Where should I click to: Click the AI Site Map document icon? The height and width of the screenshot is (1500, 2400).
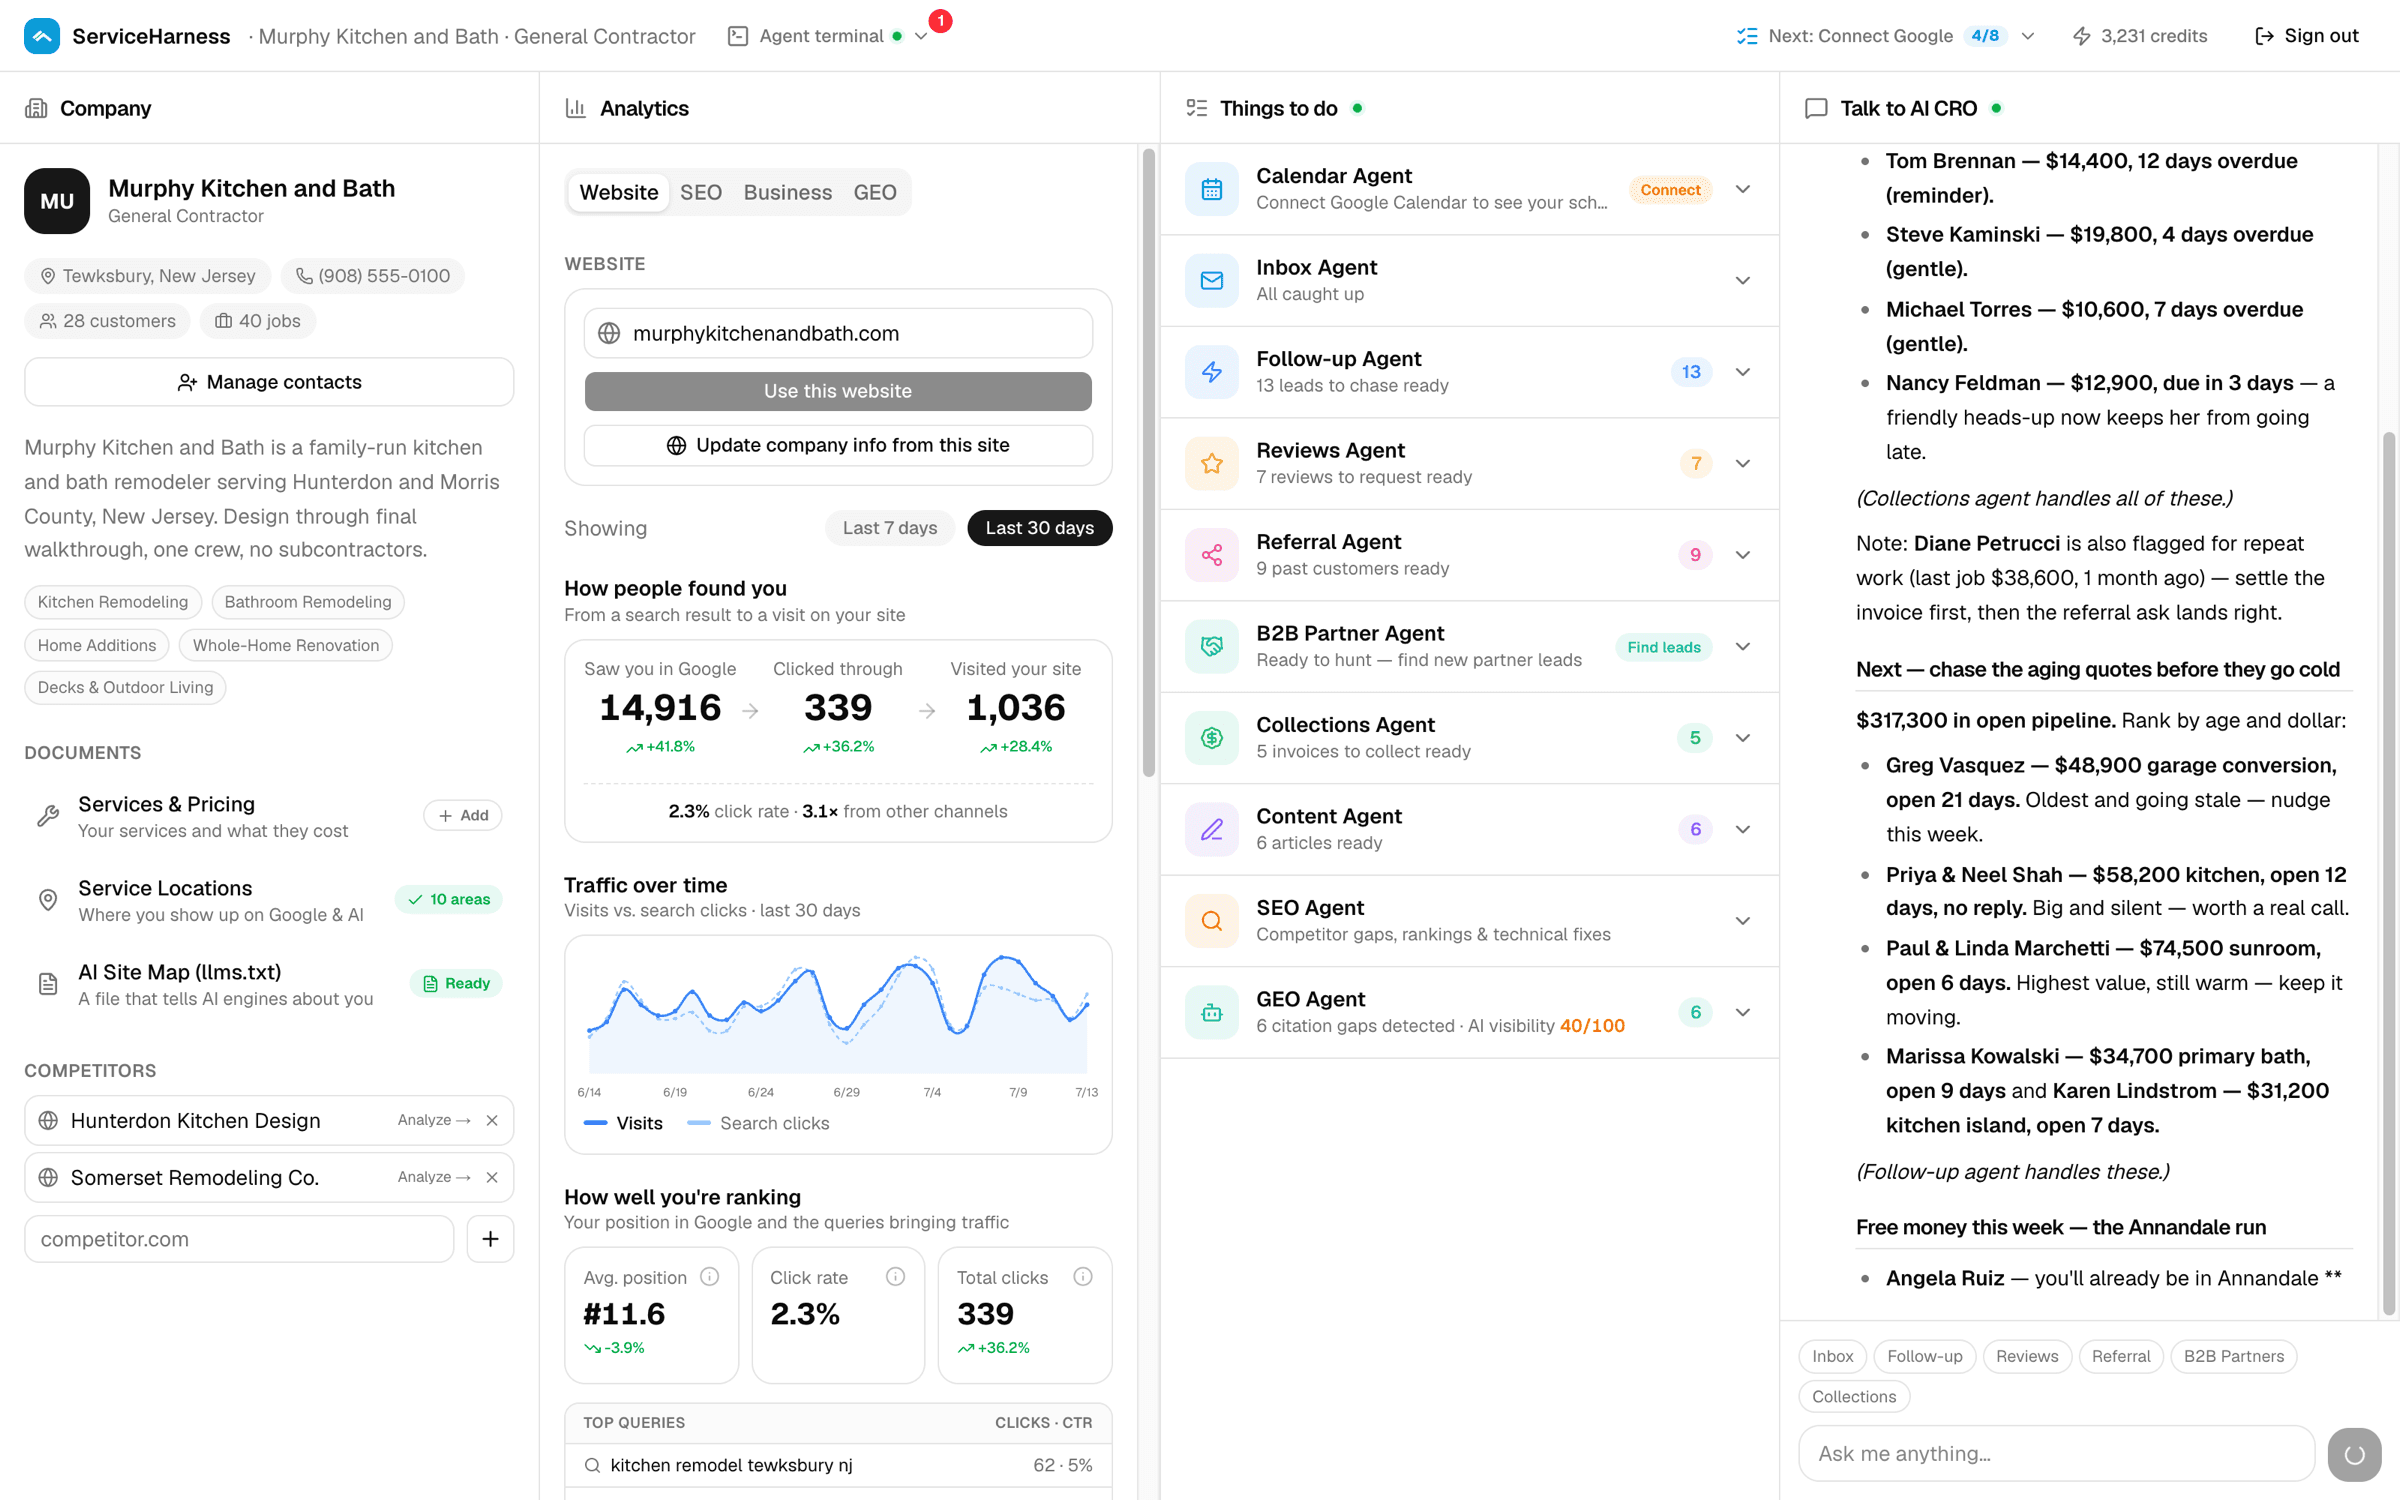click(x=48, y=984)
